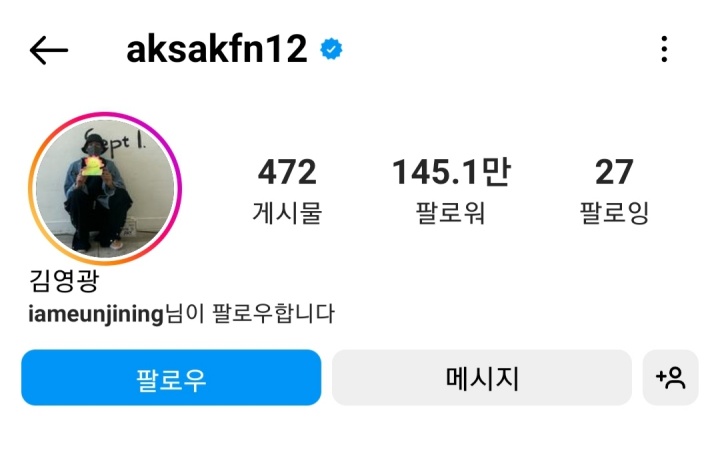Send a message via 메시지 button
Viewport: 720px width, 466px height.
pos(482,377)
